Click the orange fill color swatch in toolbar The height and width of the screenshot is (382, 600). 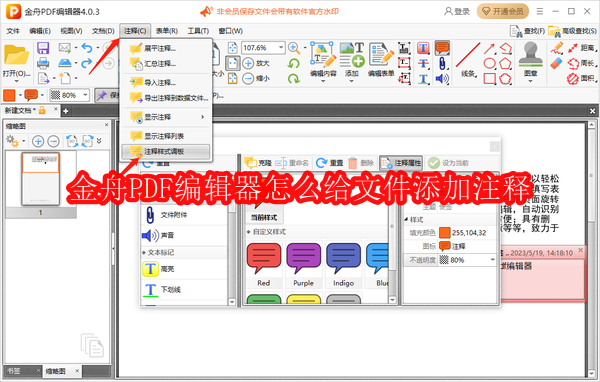(x=9, y=95)
